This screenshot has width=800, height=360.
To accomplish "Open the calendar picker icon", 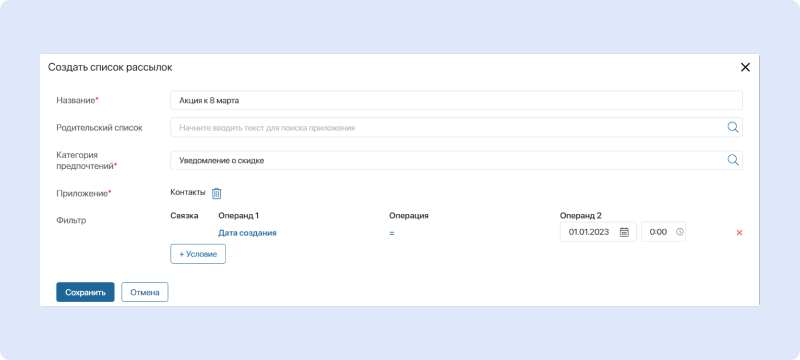I will click(x=624, y=232).
